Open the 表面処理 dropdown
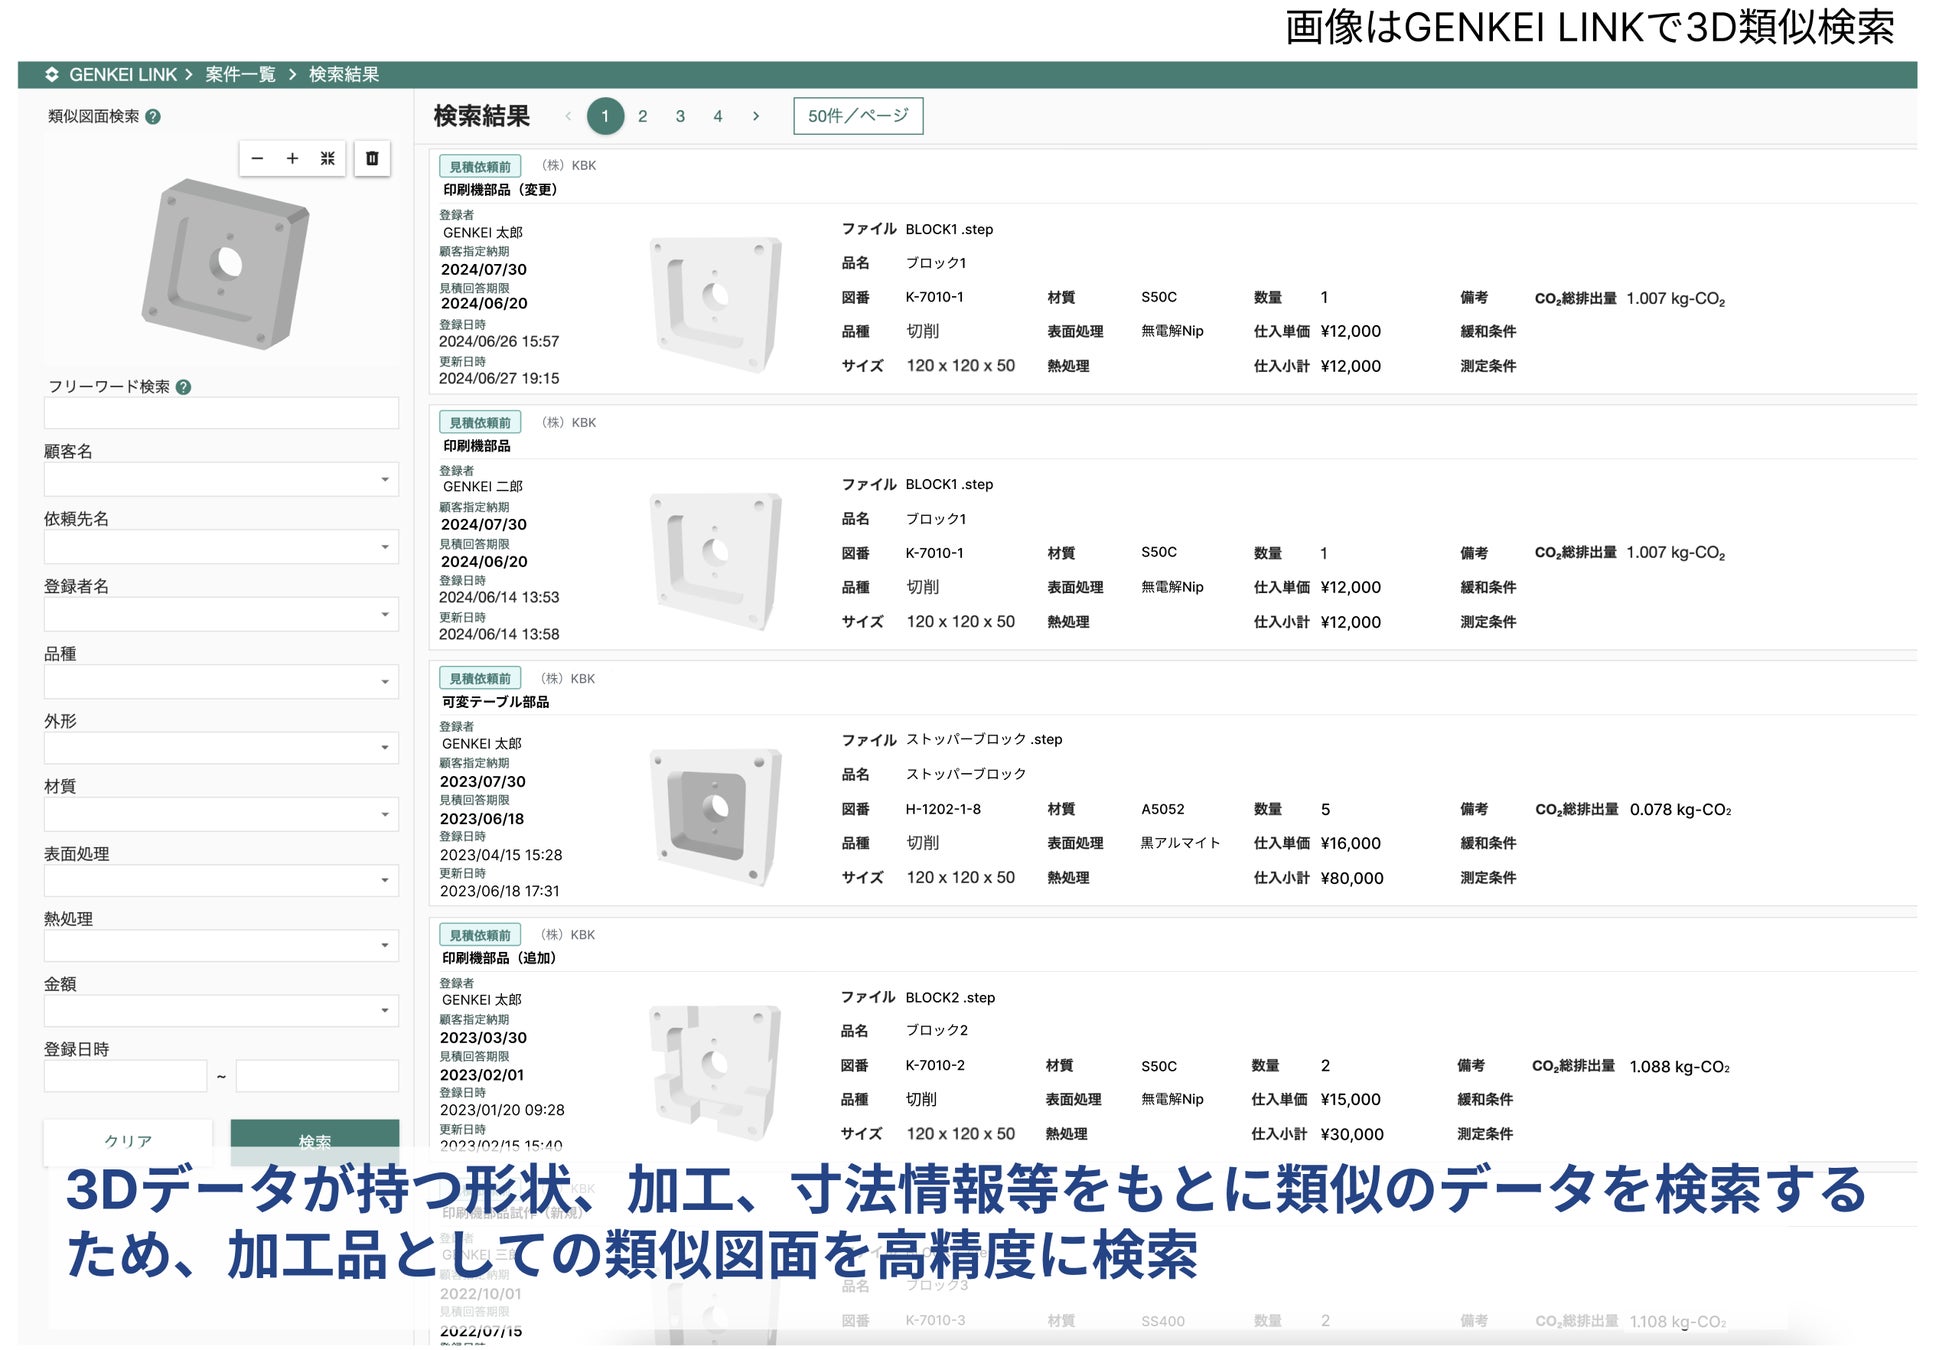The height and width of the screenshot is (1350, 1939). click(221, 880)
